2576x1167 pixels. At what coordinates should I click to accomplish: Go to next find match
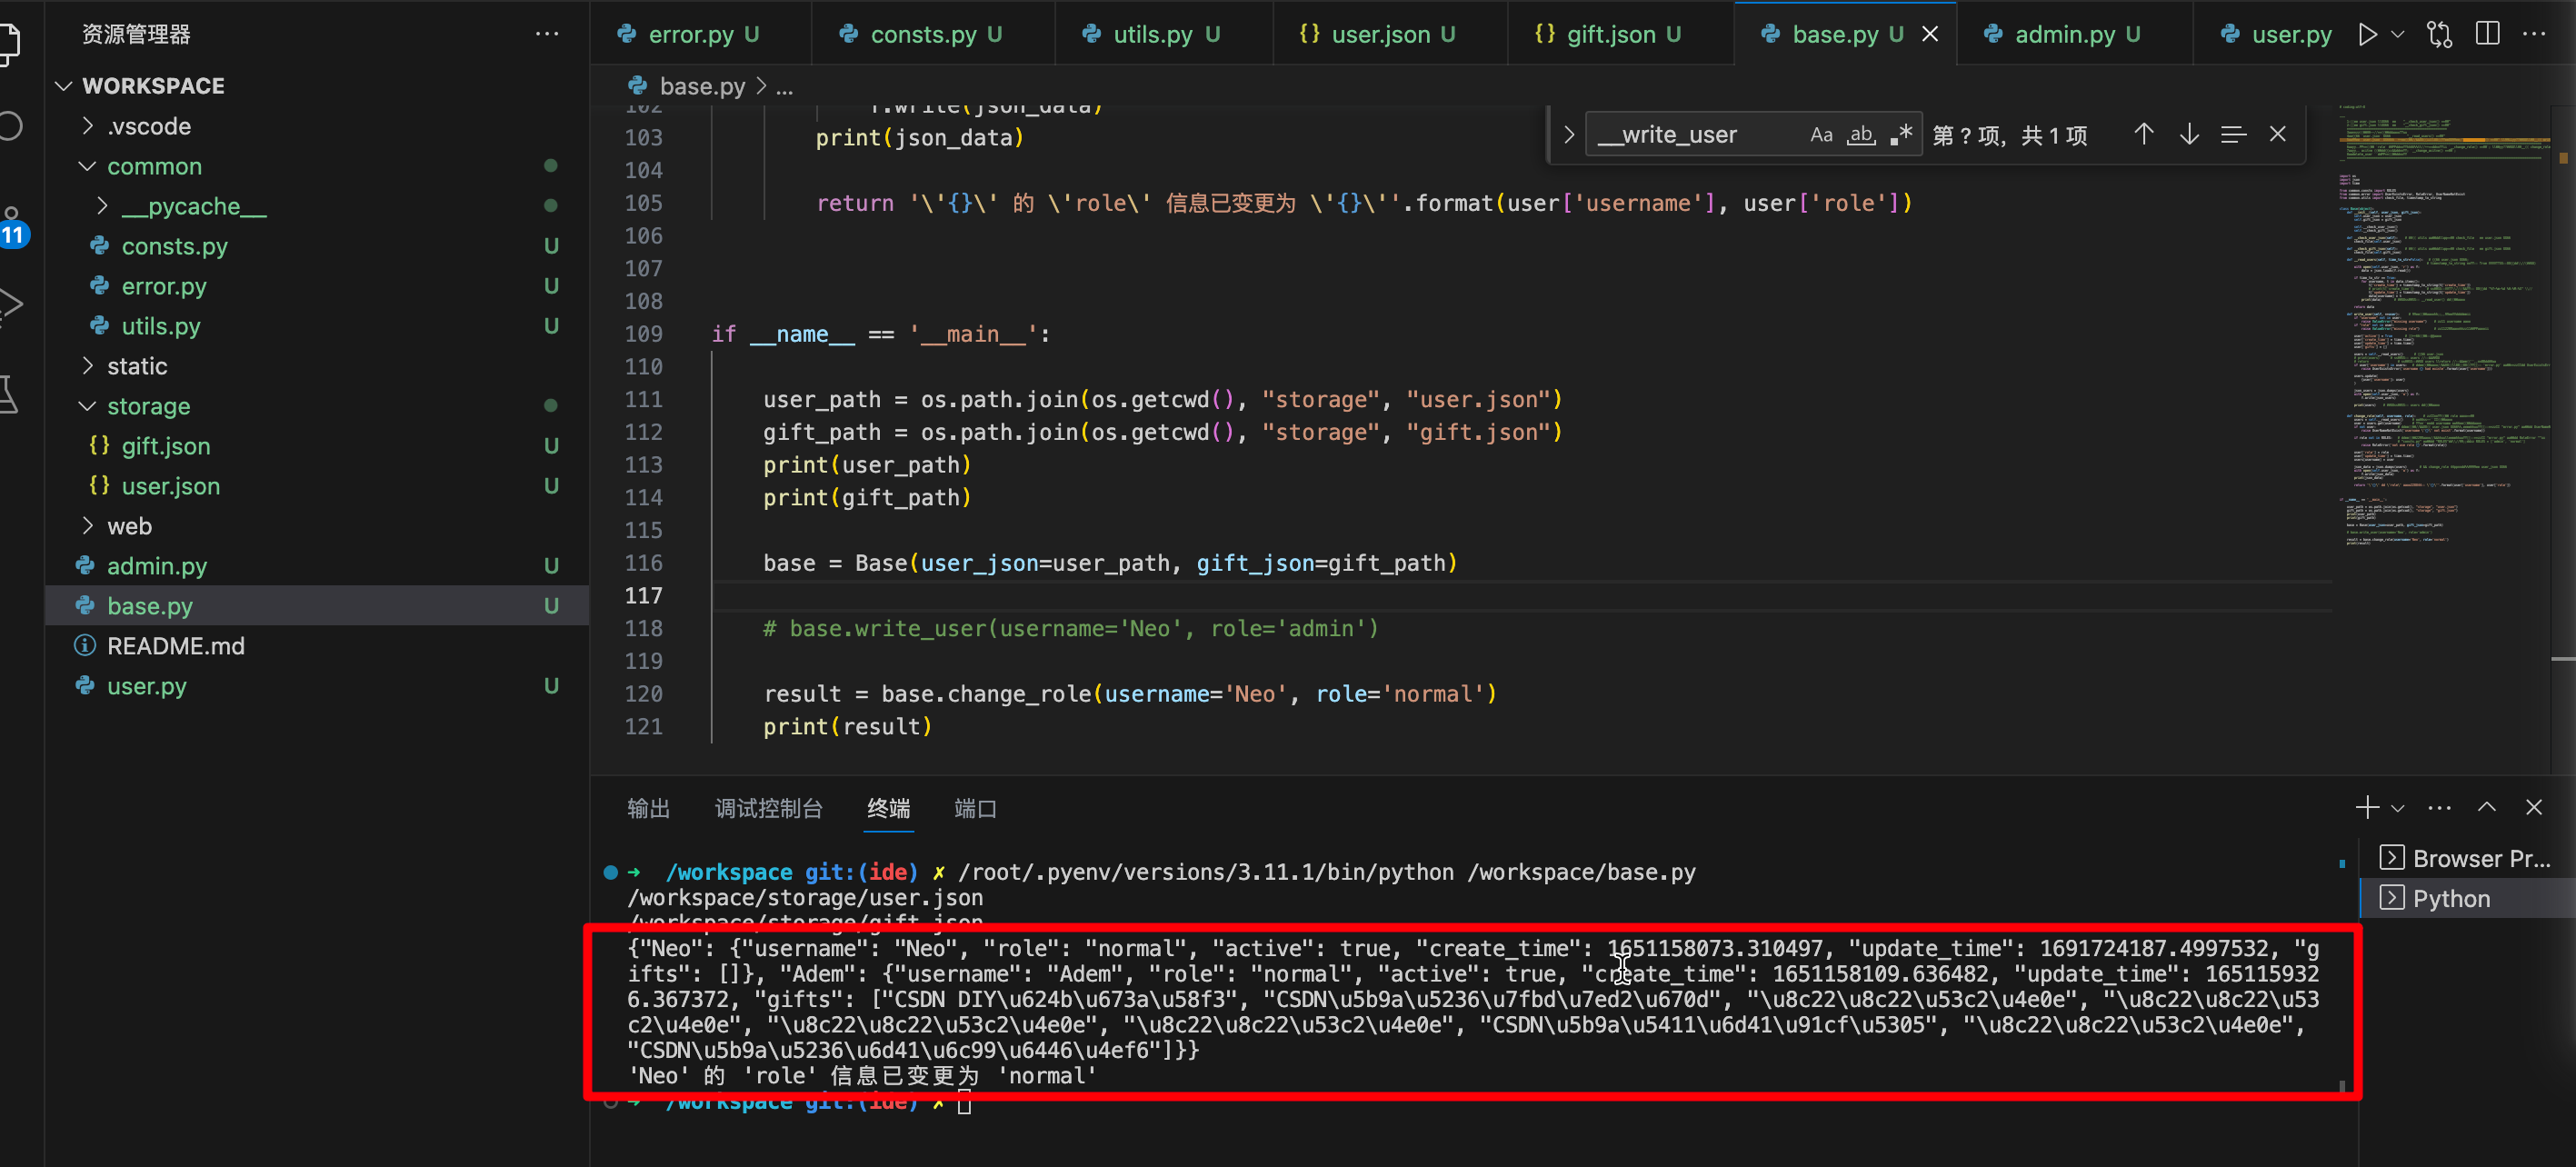(2189, 135)
